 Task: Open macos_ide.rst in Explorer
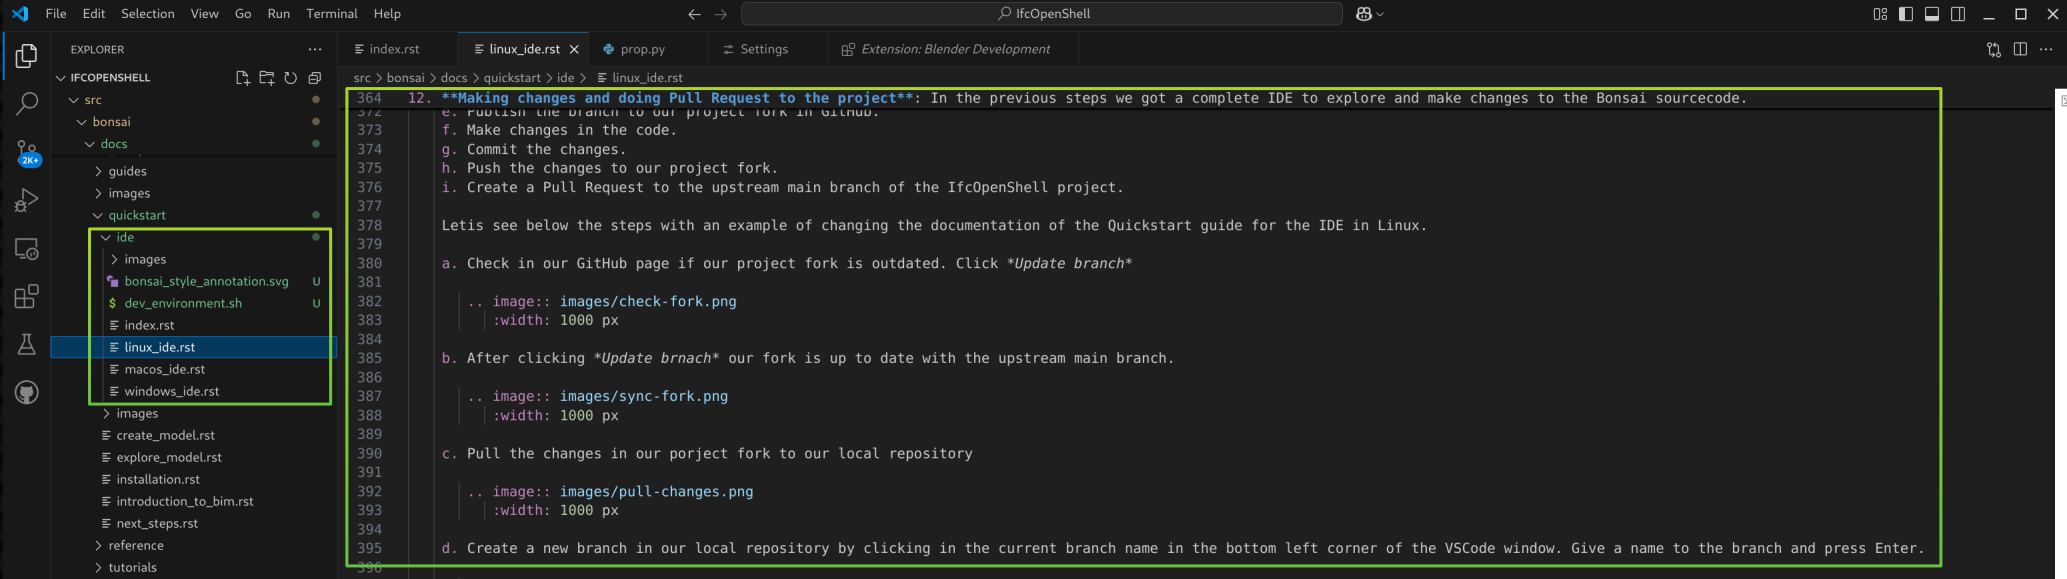[x=164, y=369]
